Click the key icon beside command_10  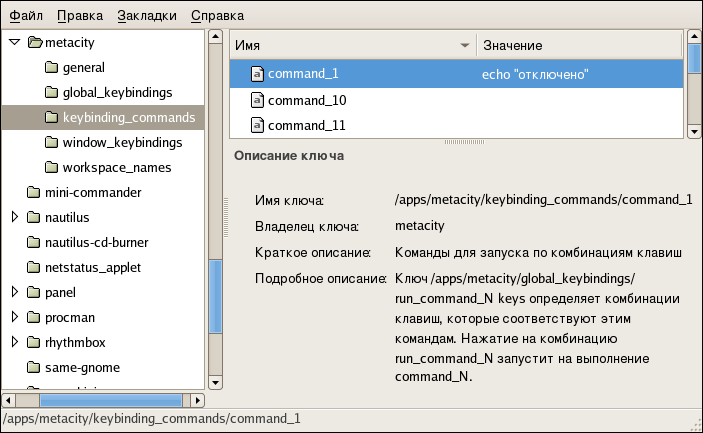click(257, 100)
